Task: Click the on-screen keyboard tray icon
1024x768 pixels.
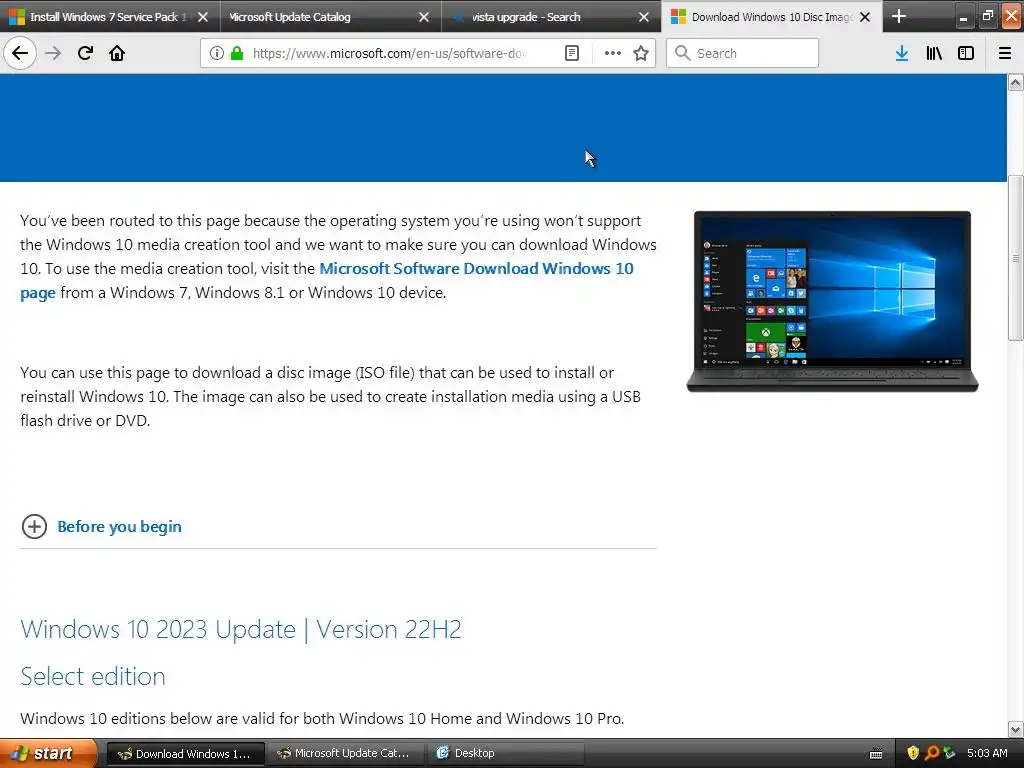Action: pyautogui.click(x=876, y=754)
